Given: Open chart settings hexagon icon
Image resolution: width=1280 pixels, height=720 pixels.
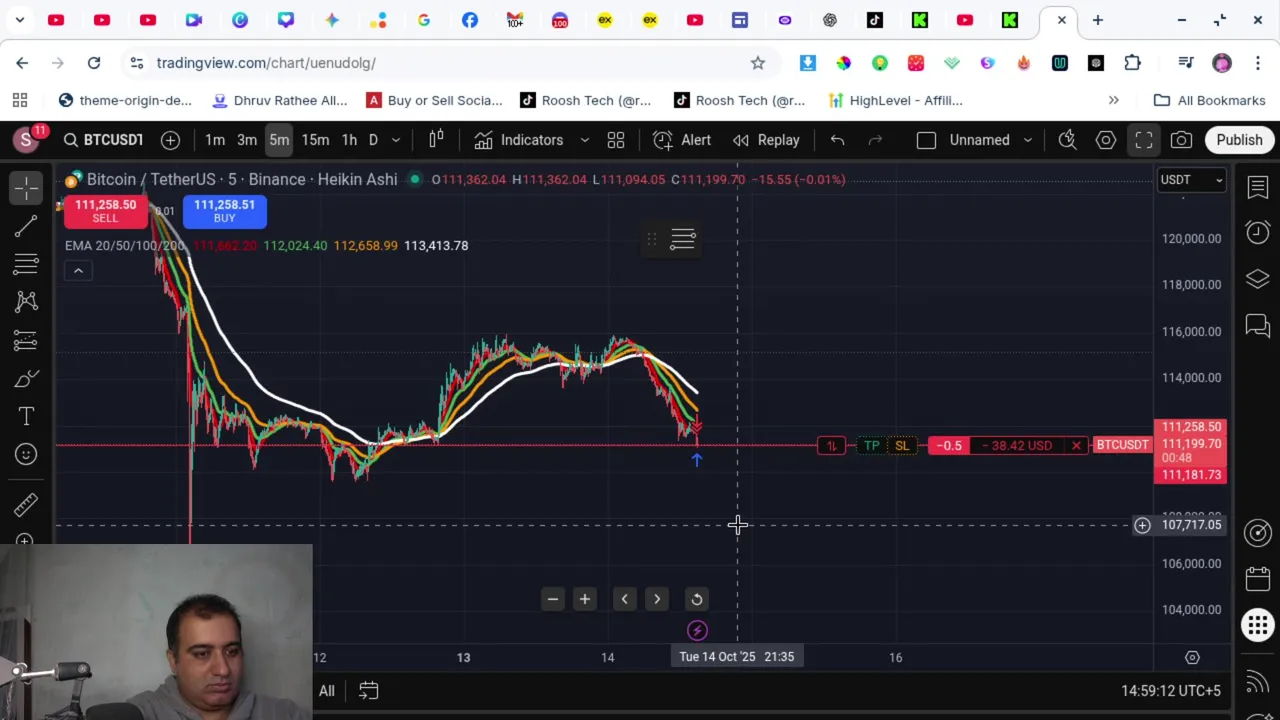Looking at the screenshot, I should pyautogui.click(x=1105, y=140).
